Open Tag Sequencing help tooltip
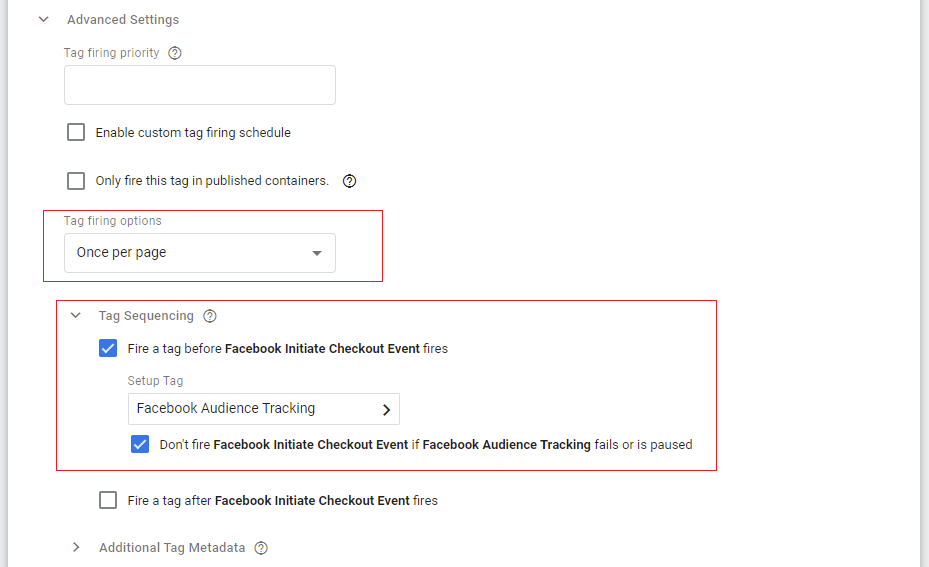 tap(210, 316)
